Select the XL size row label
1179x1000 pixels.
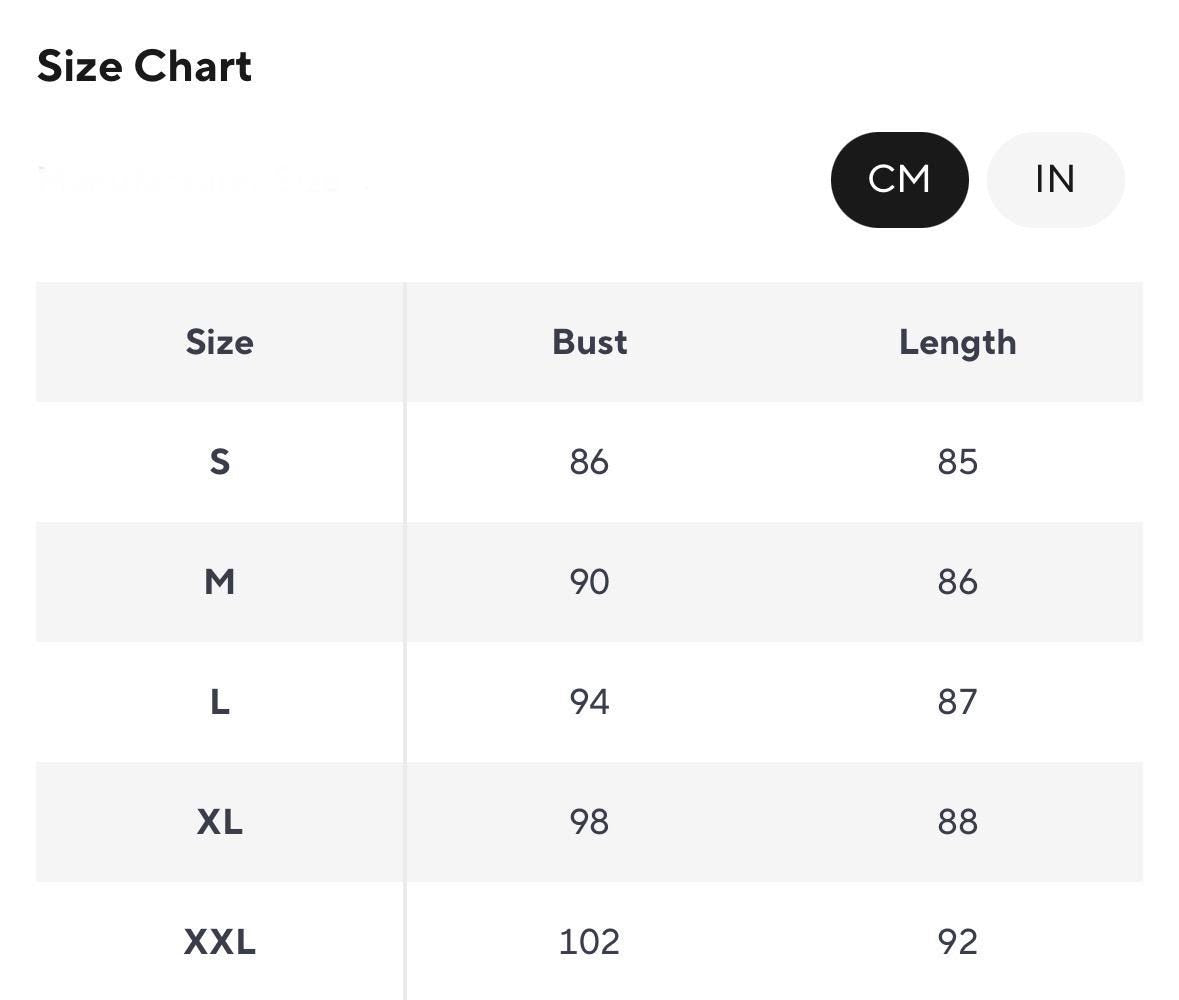tap(219, 822)
